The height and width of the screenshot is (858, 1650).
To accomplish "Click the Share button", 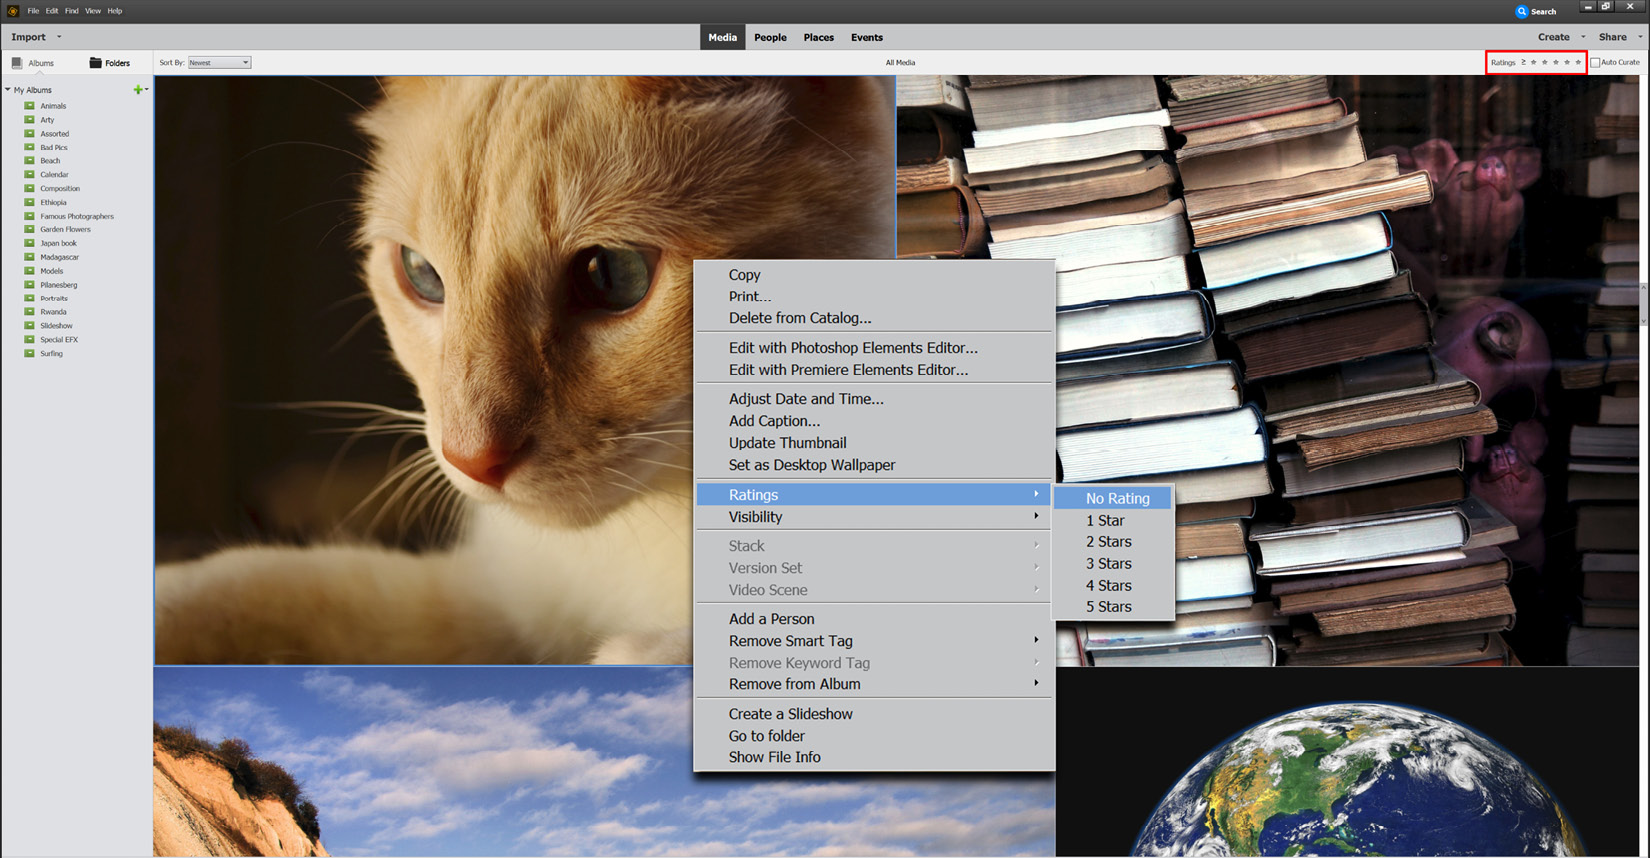I will tap(1612, 37).
